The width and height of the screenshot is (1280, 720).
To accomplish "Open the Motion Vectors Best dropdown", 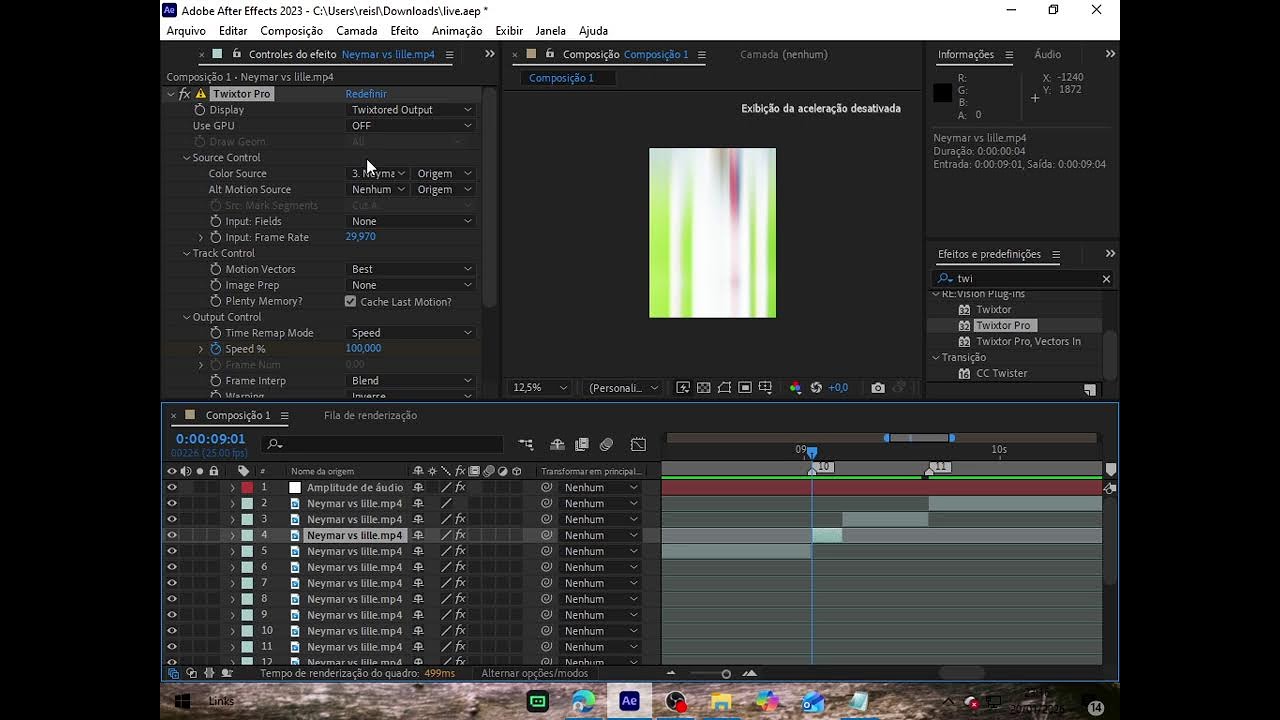I will coord(411,269).
